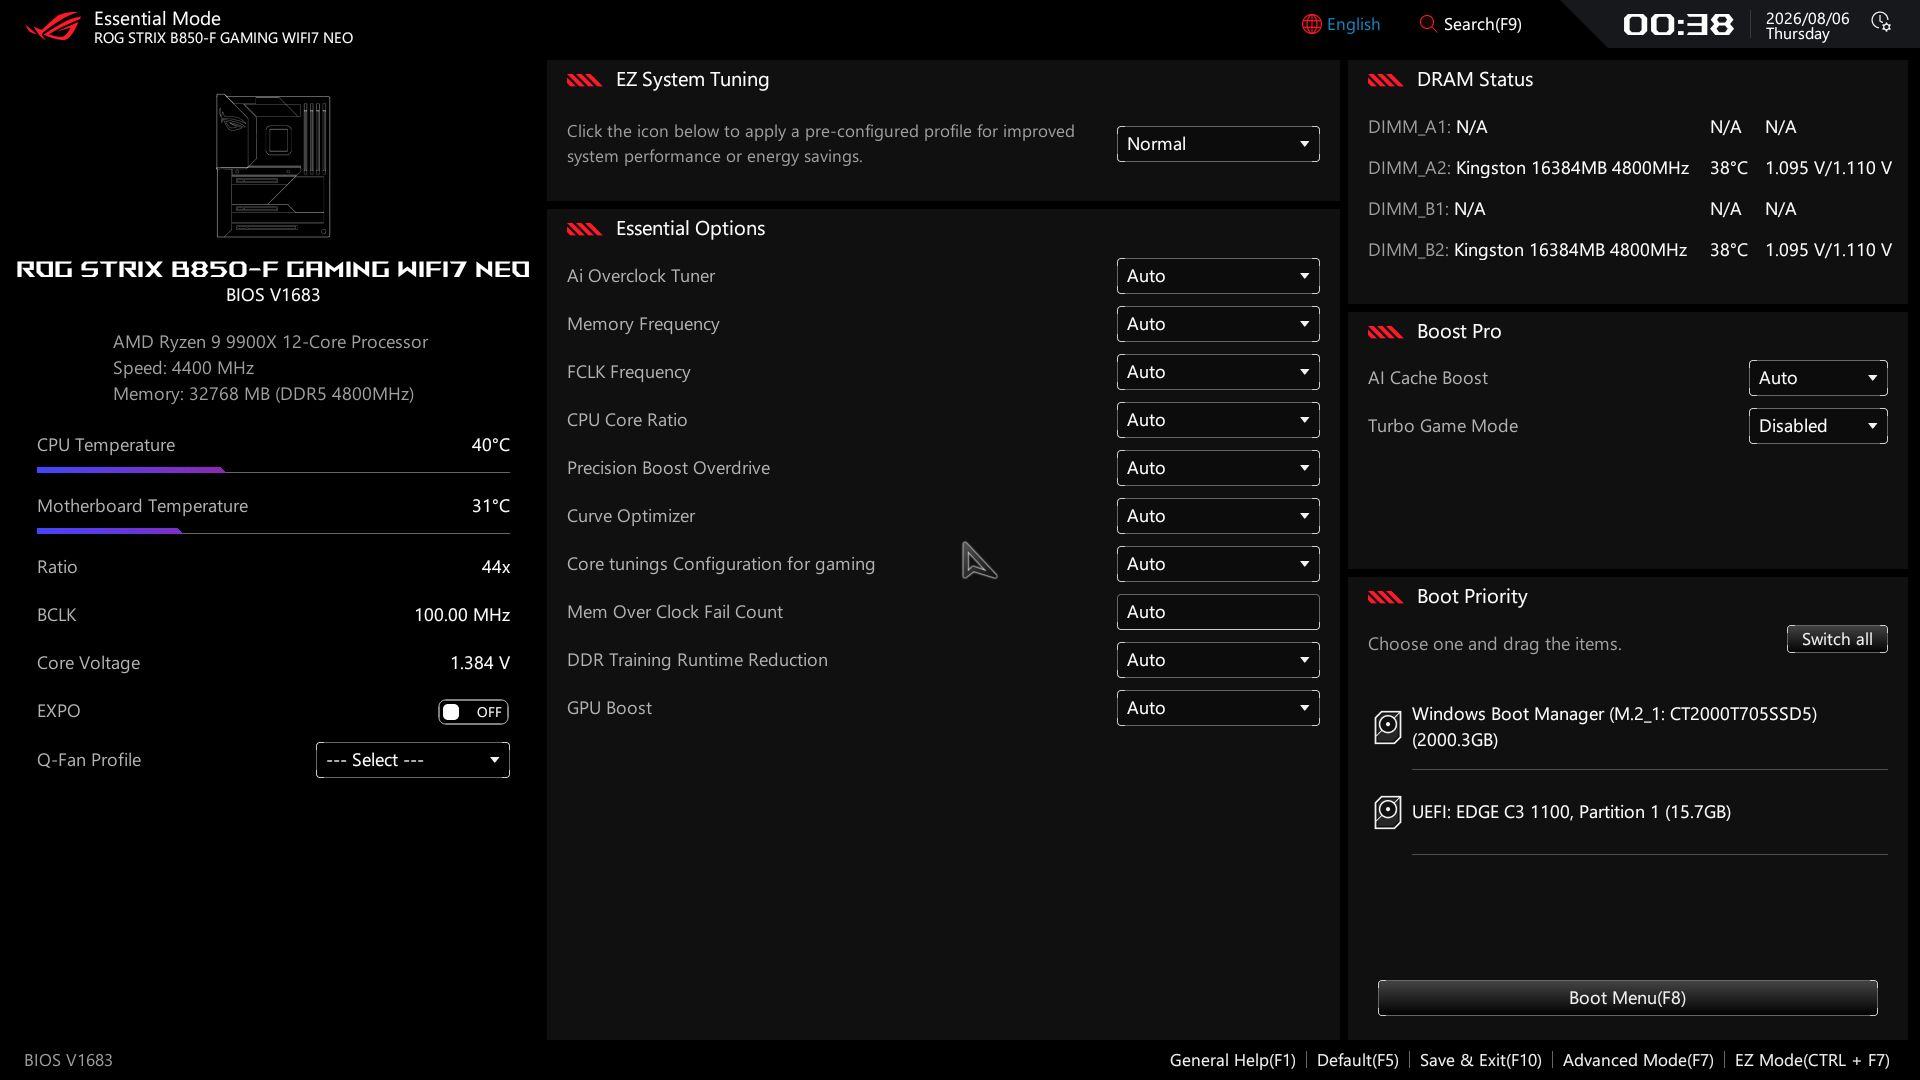Click the Speed: 4400 MHz text
This screenshot has height=1080, width=1920.
[x=183, y=368]
